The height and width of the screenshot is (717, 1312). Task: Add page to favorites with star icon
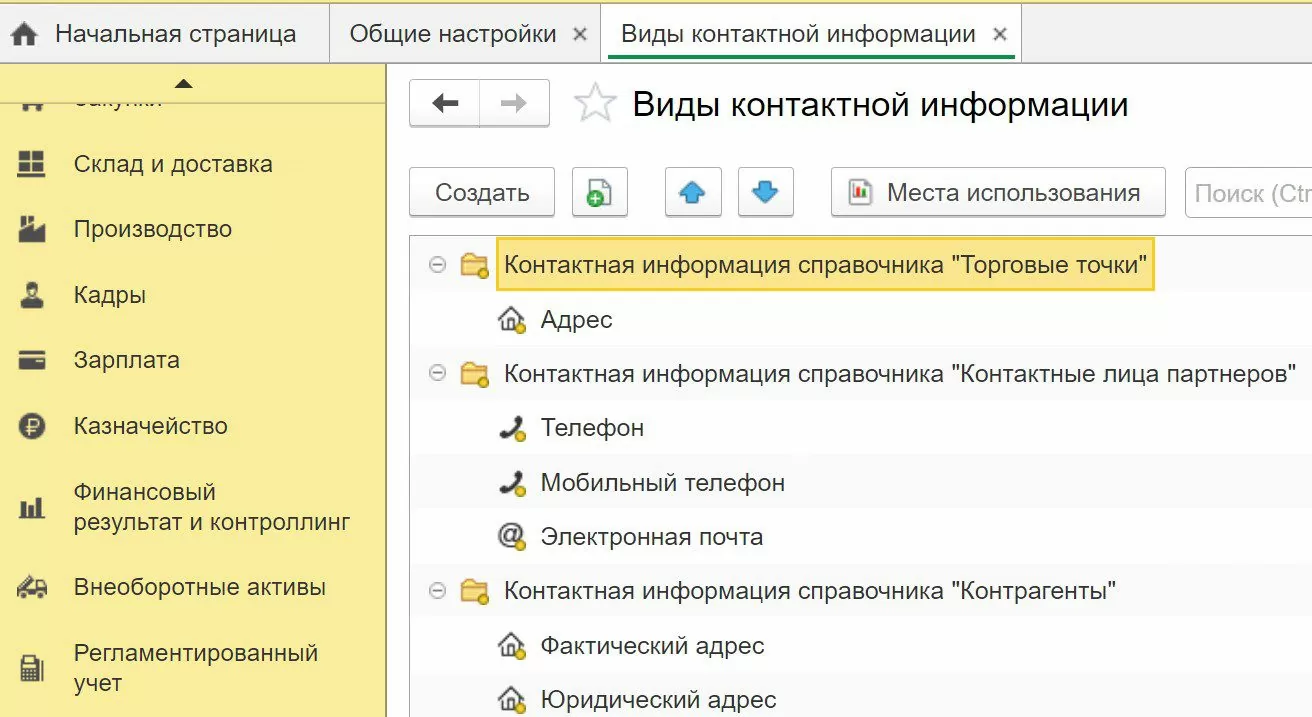point(595,104)
